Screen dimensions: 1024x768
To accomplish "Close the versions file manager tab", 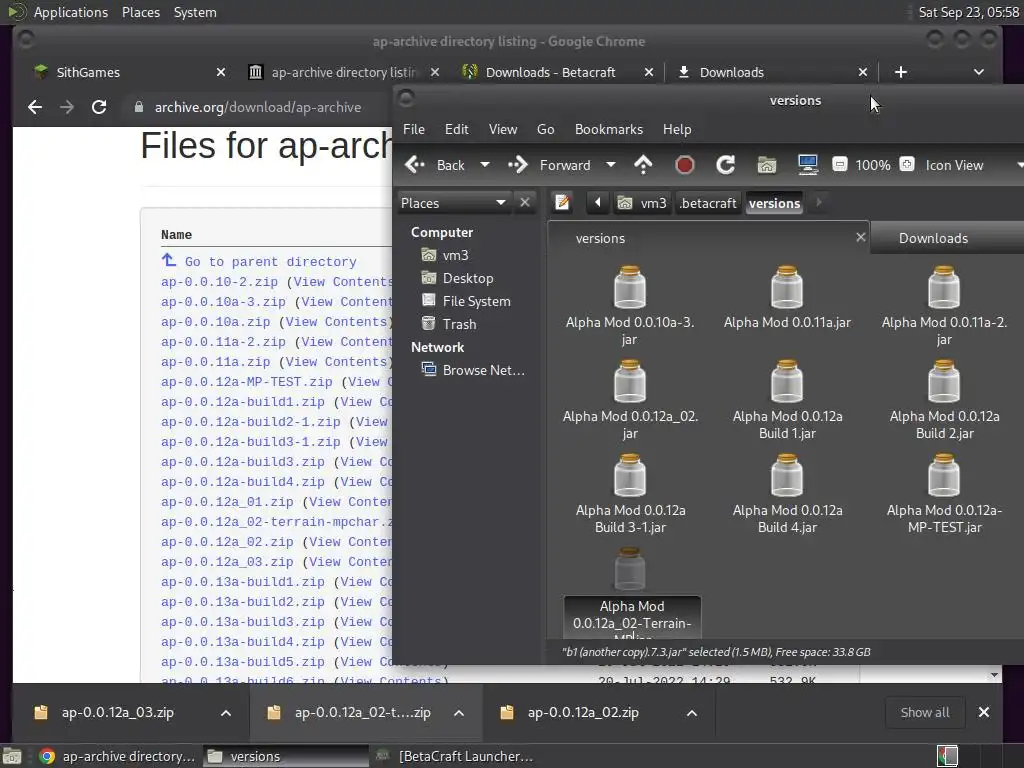I will point(861,238).
